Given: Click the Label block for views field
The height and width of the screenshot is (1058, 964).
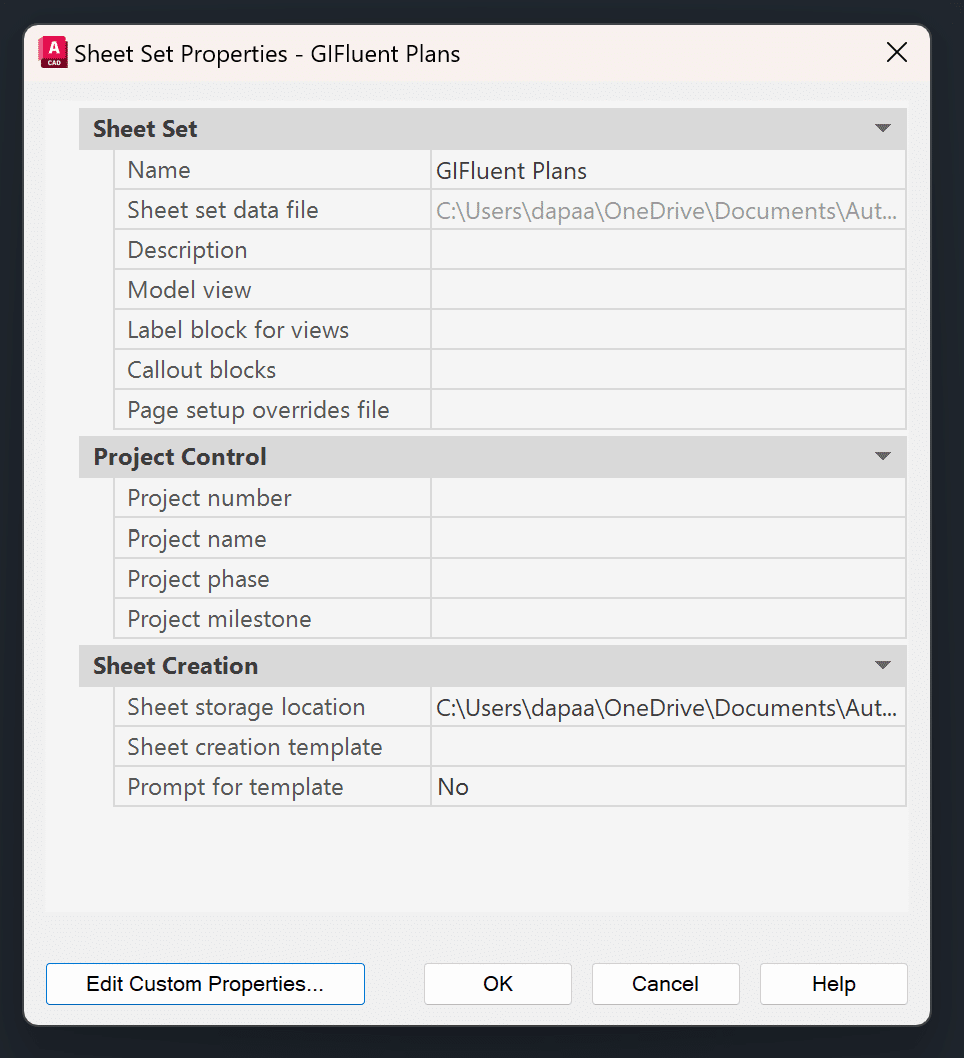Looking at the screenshot, I should [x=667, y=329].
